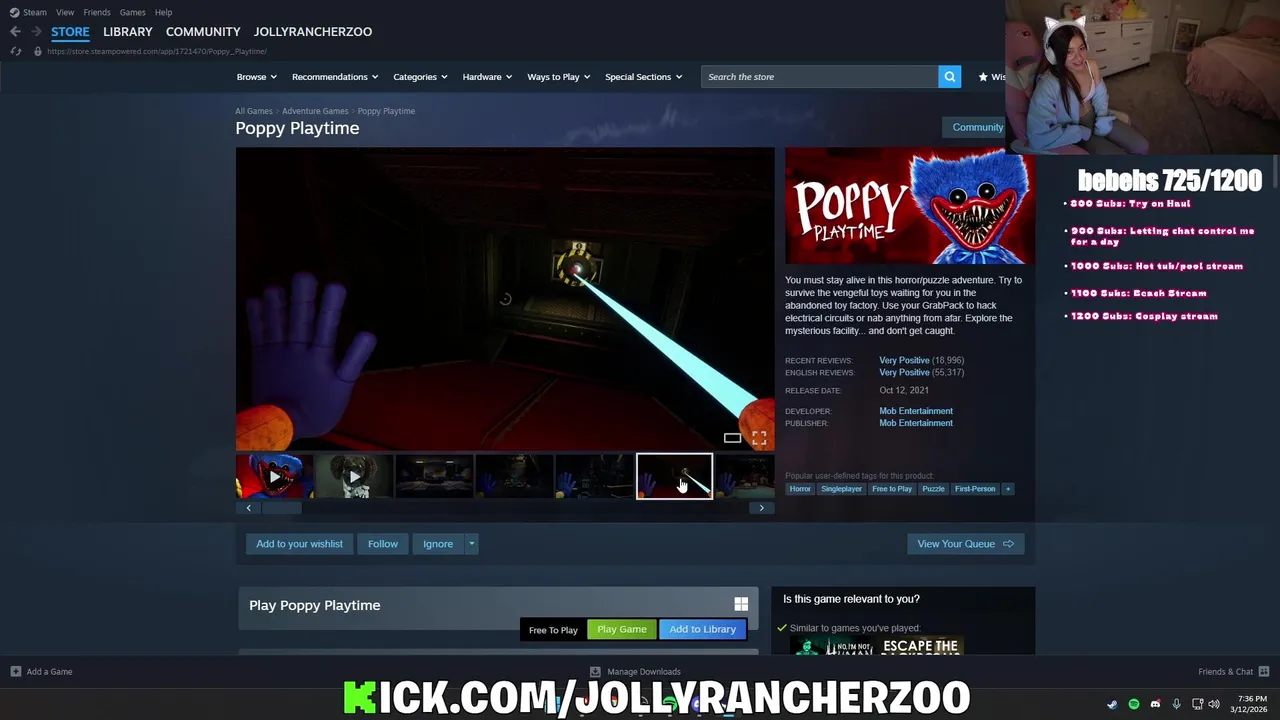Play the Huggy Wuggy trailer thumbnail
The image size is (1280, 720).
click(275, 477)
